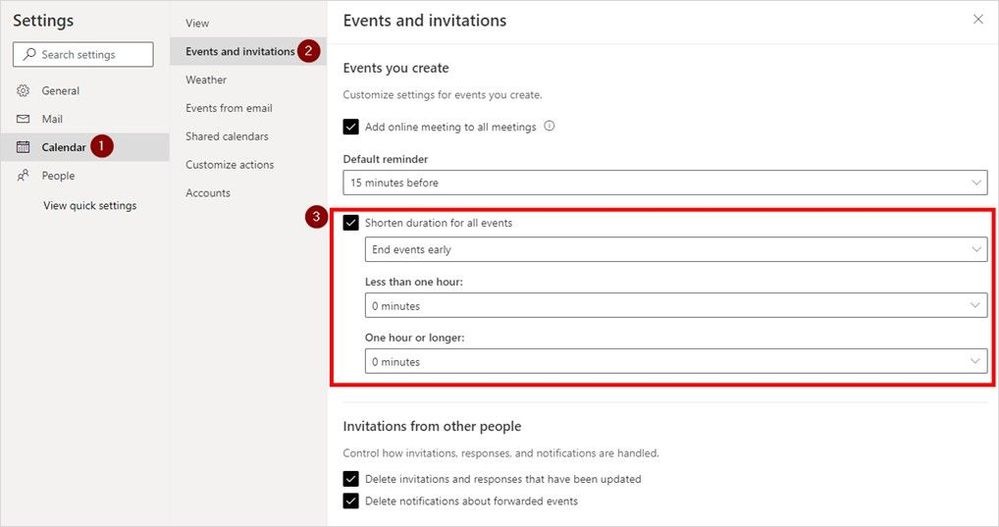Close the settings panel
Viewport: 999px width, 527px height.
click(978, 20)
